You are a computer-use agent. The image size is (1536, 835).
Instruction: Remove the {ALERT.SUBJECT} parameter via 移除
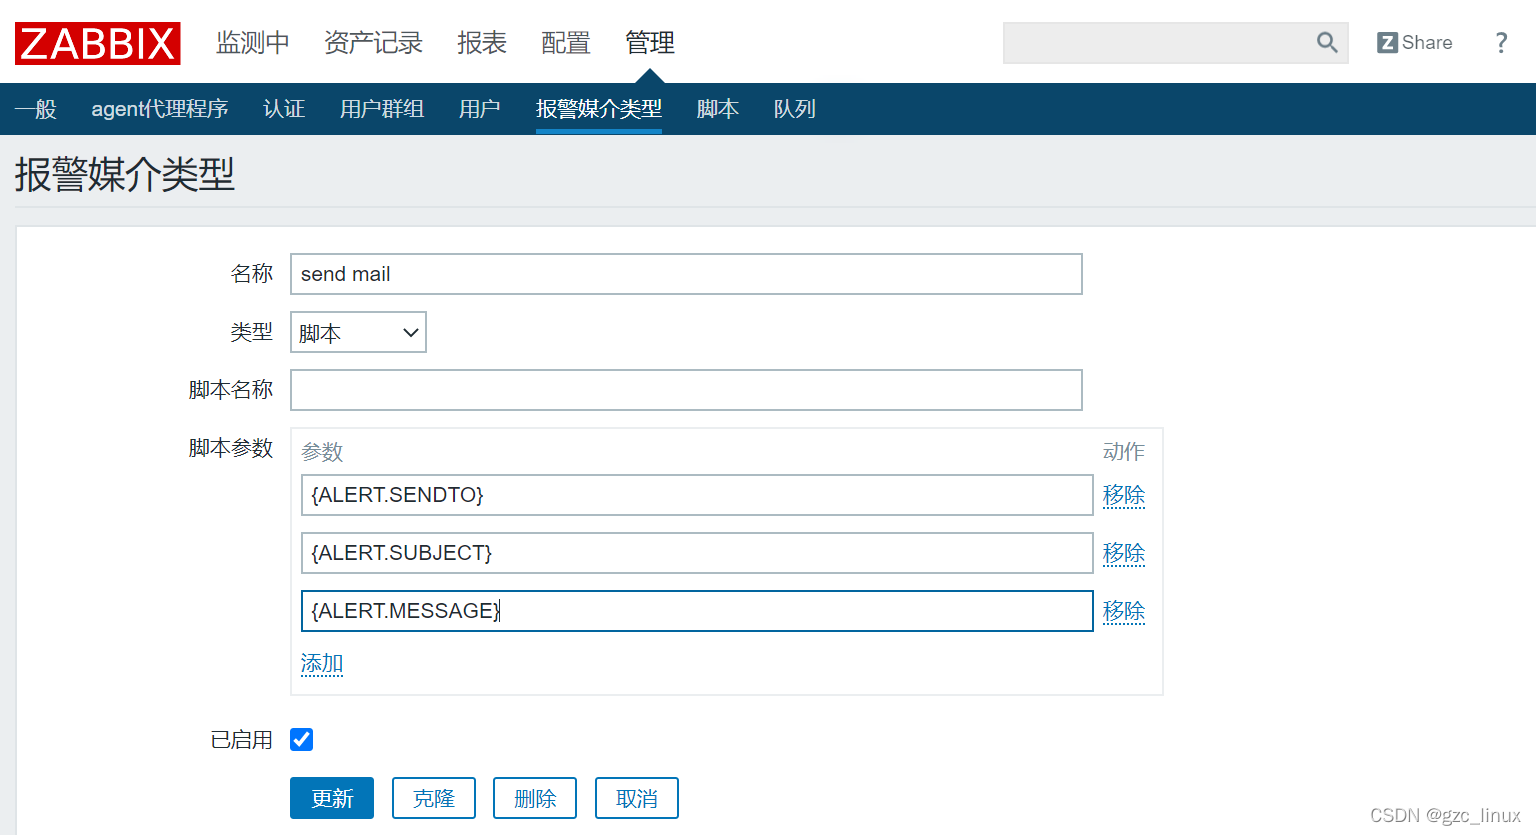pyautogui.click(x=1124, y=553)
